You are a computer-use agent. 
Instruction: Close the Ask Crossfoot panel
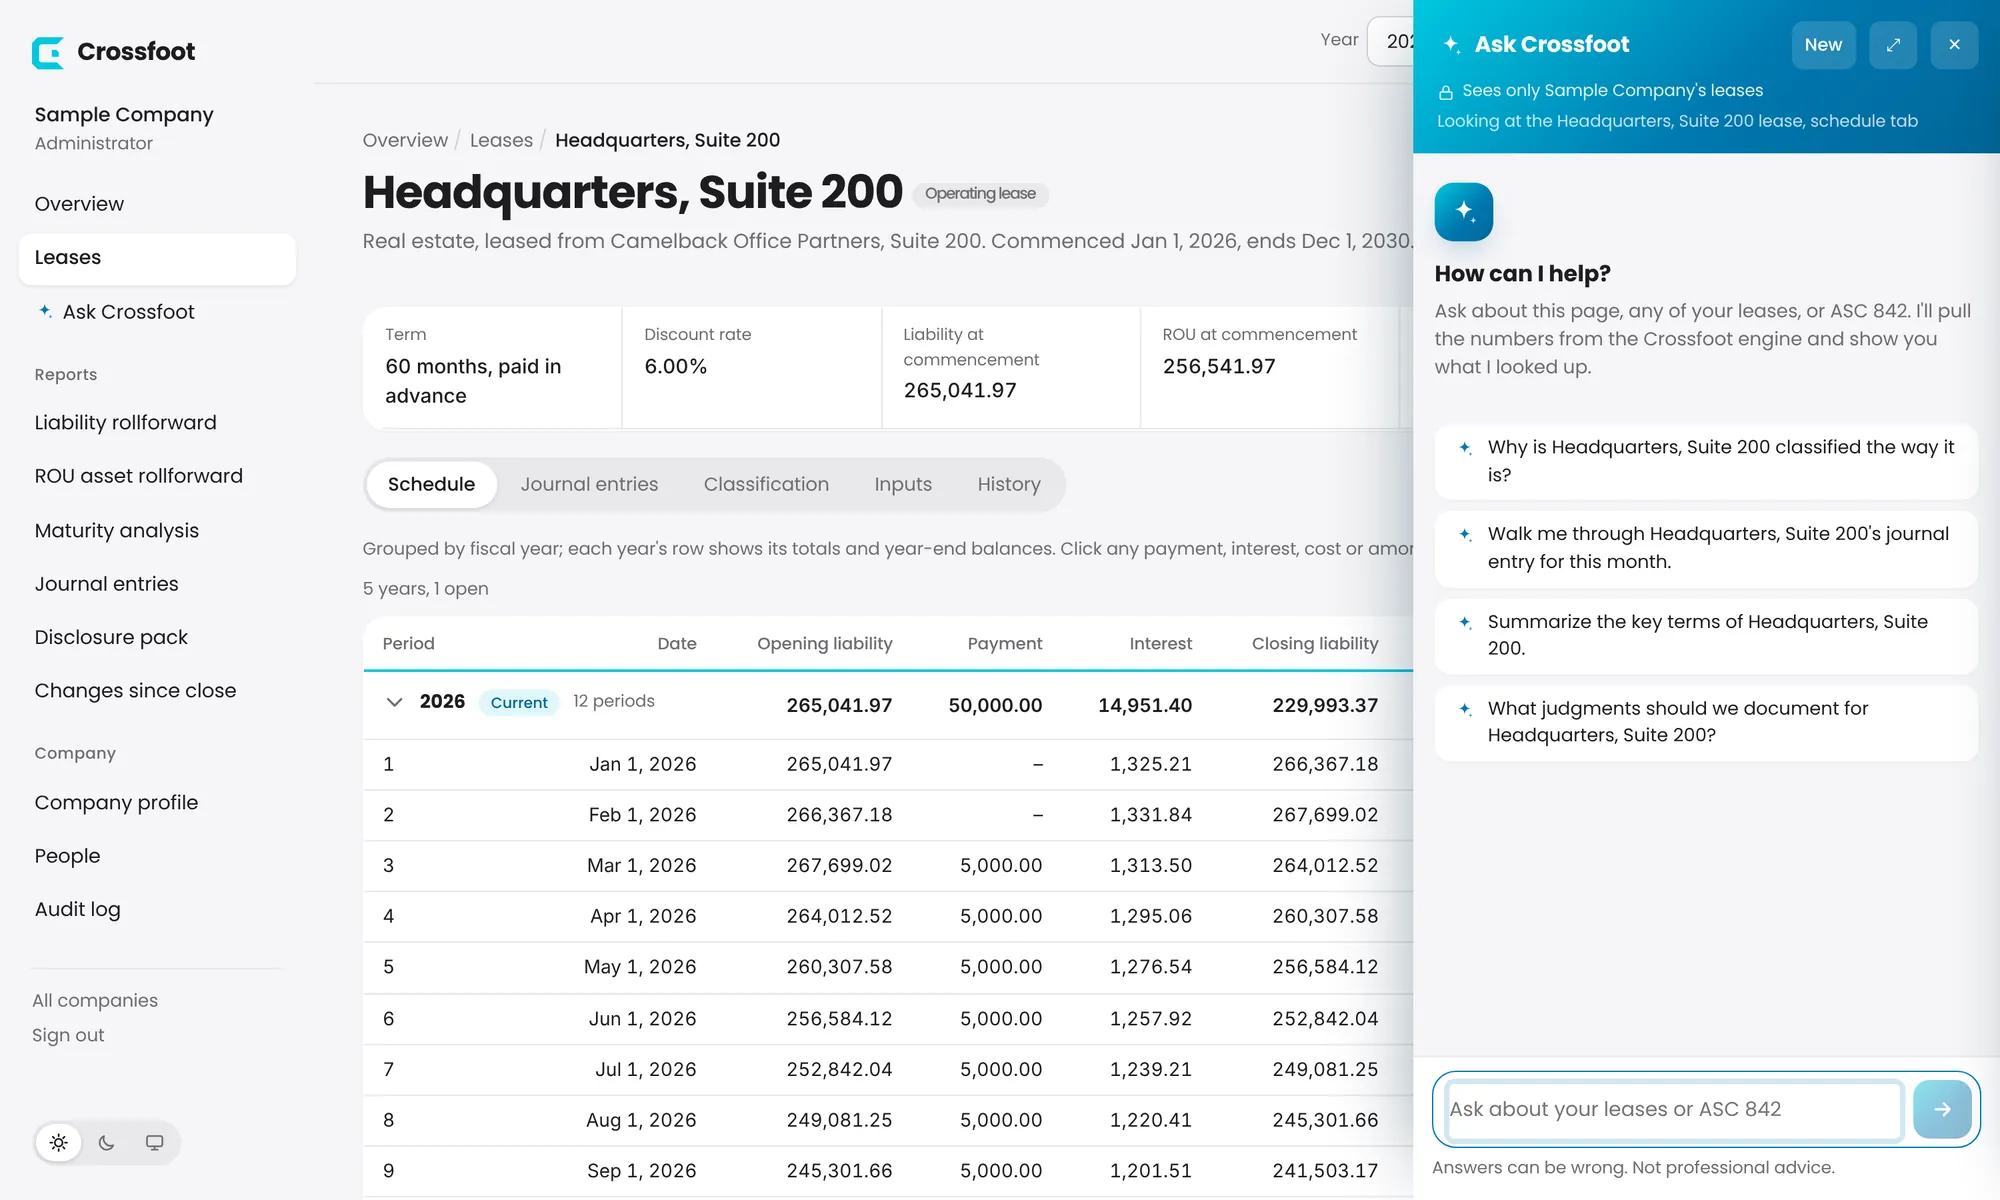(x=1954, y=45)
